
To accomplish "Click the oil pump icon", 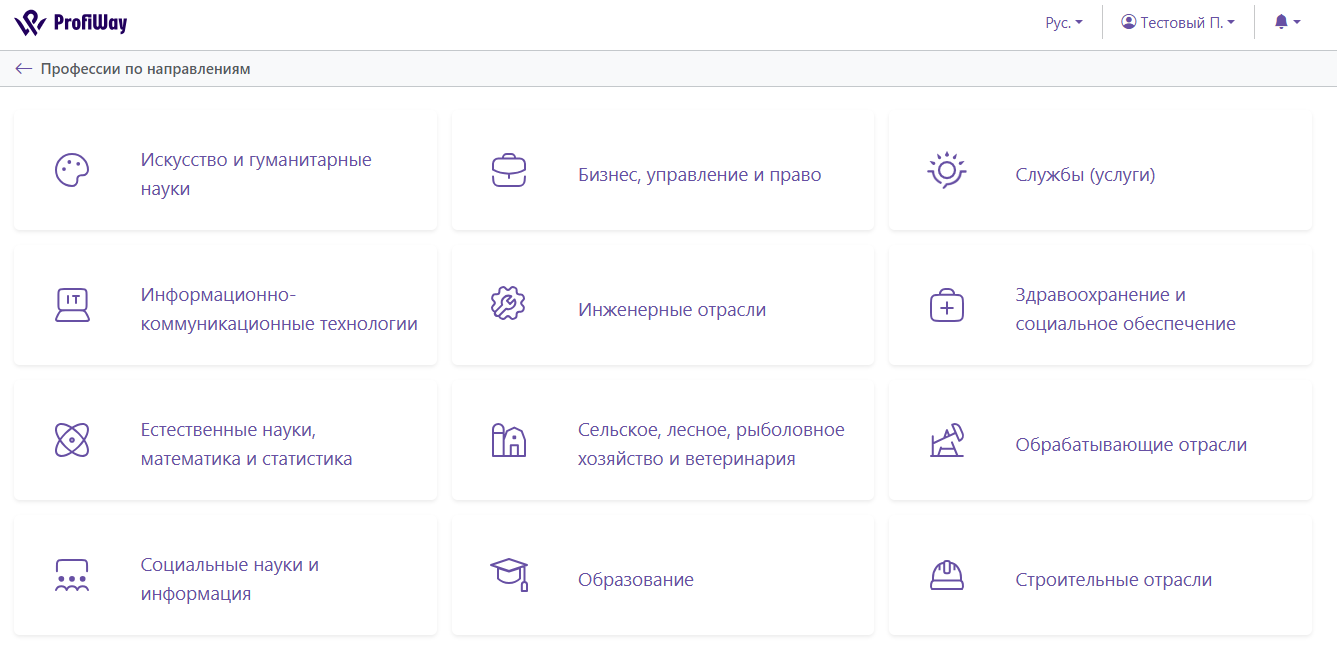I will (946, 440).
